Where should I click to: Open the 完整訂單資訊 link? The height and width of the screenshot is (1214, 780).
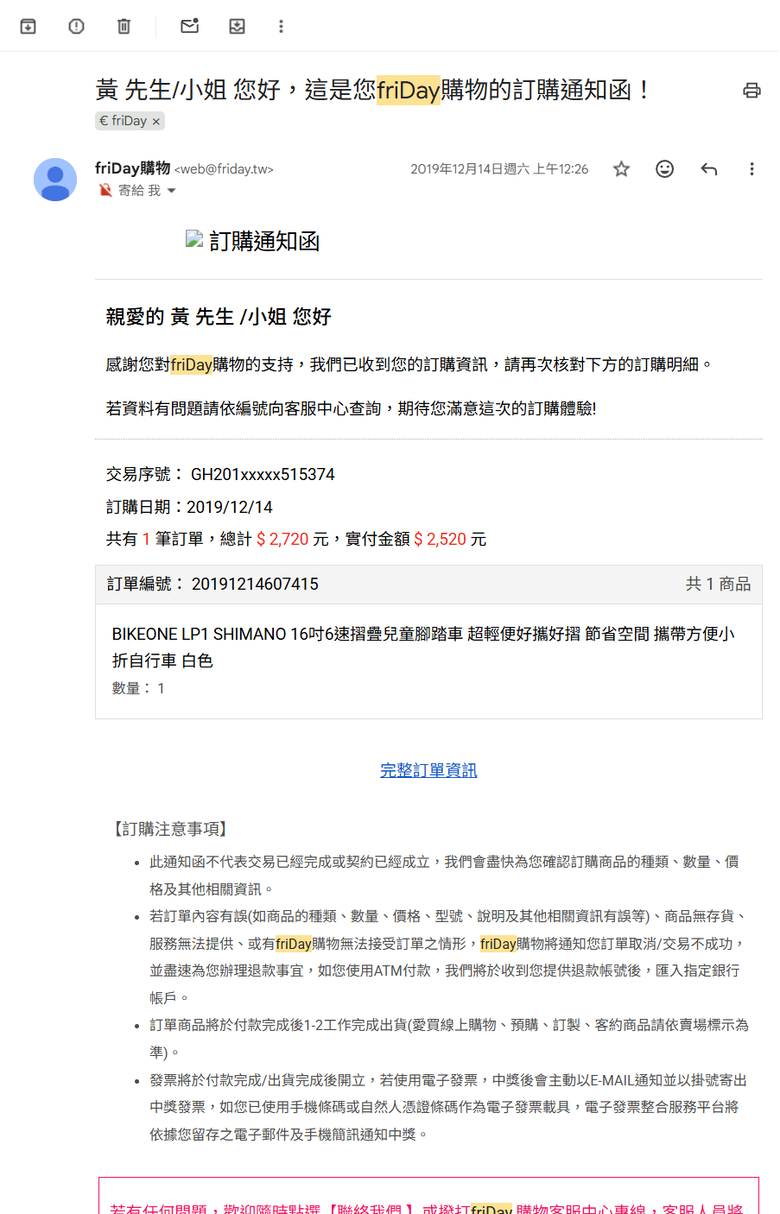click(x=429, y=770)
